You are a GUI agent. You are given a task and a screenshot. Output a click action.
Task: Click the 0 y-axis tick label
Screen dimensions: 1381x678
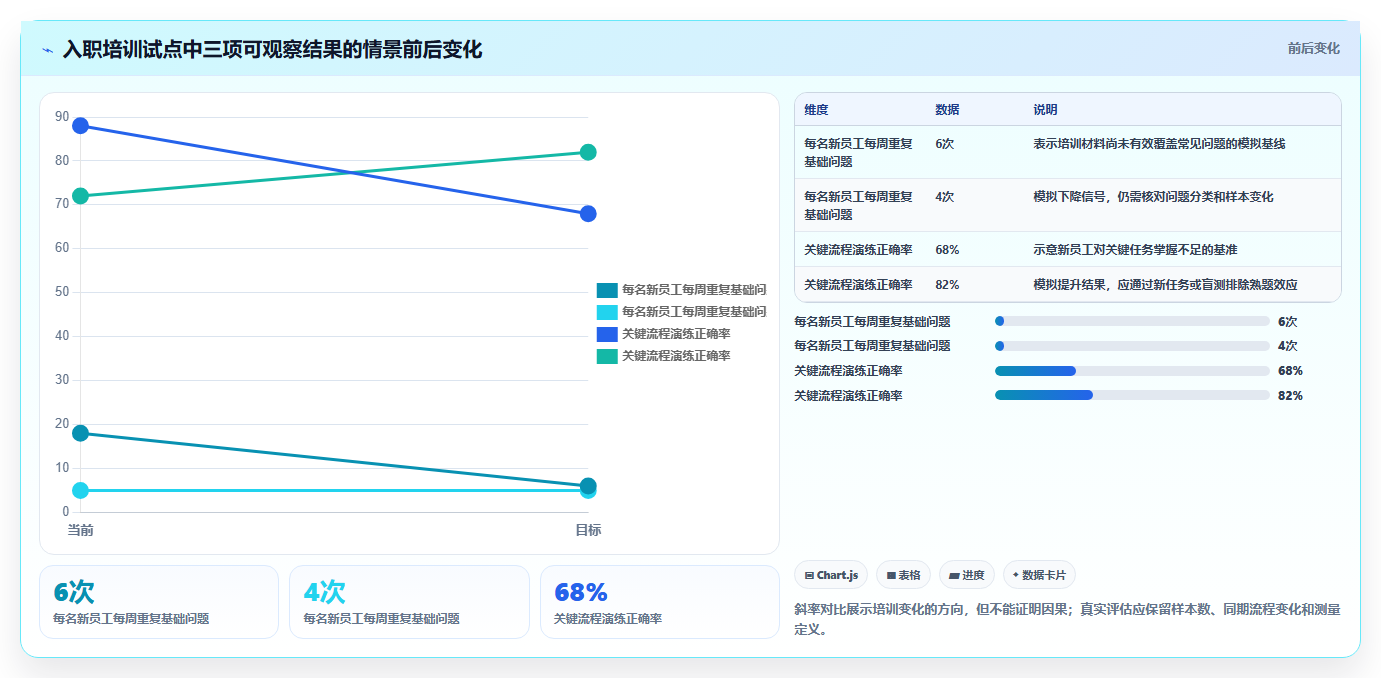(x=66, y=512)
